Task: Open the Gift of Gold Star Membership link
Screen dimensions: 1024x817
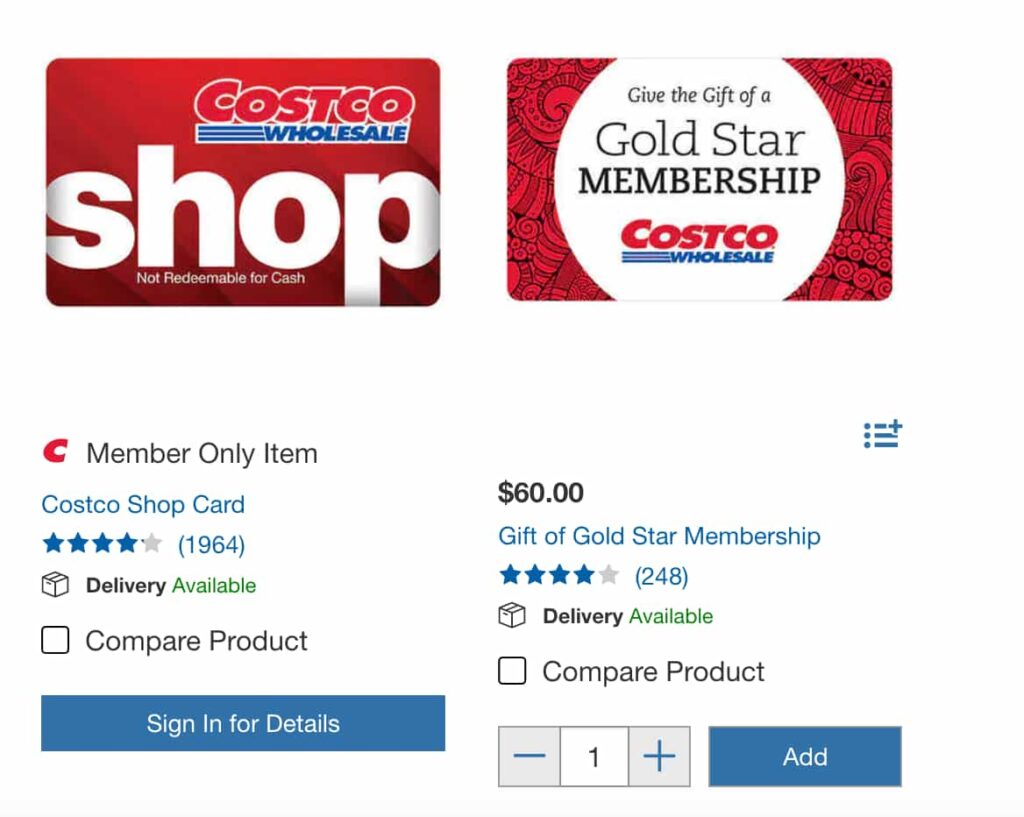Action: point(659,536)
